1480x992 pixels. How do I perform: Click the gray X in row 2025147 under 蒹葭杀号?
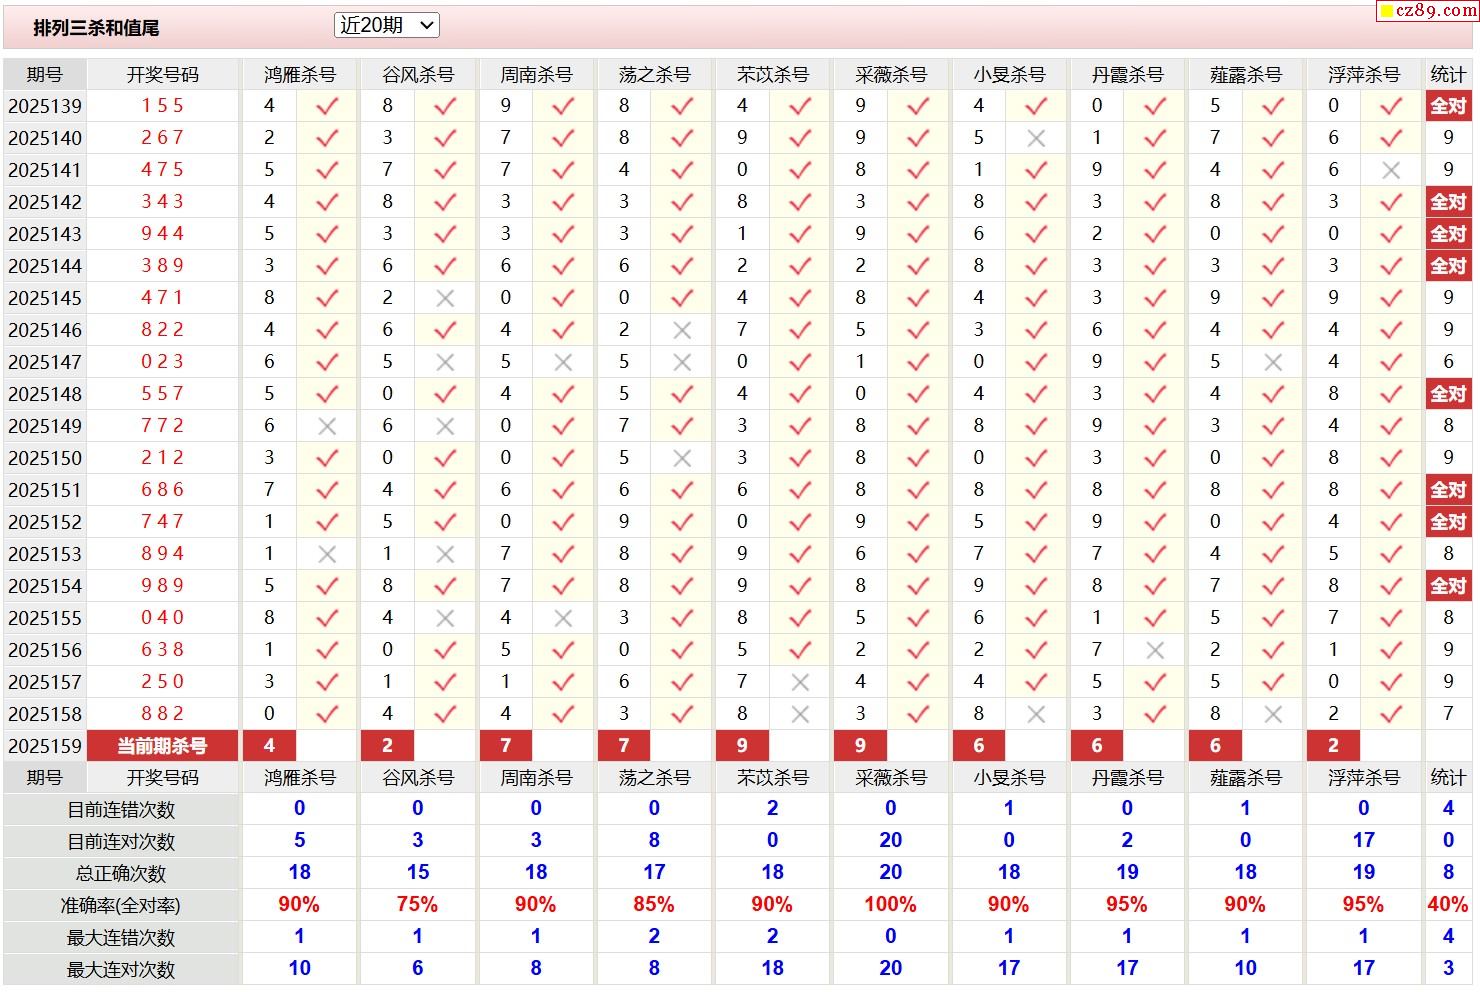point(1273,362)
